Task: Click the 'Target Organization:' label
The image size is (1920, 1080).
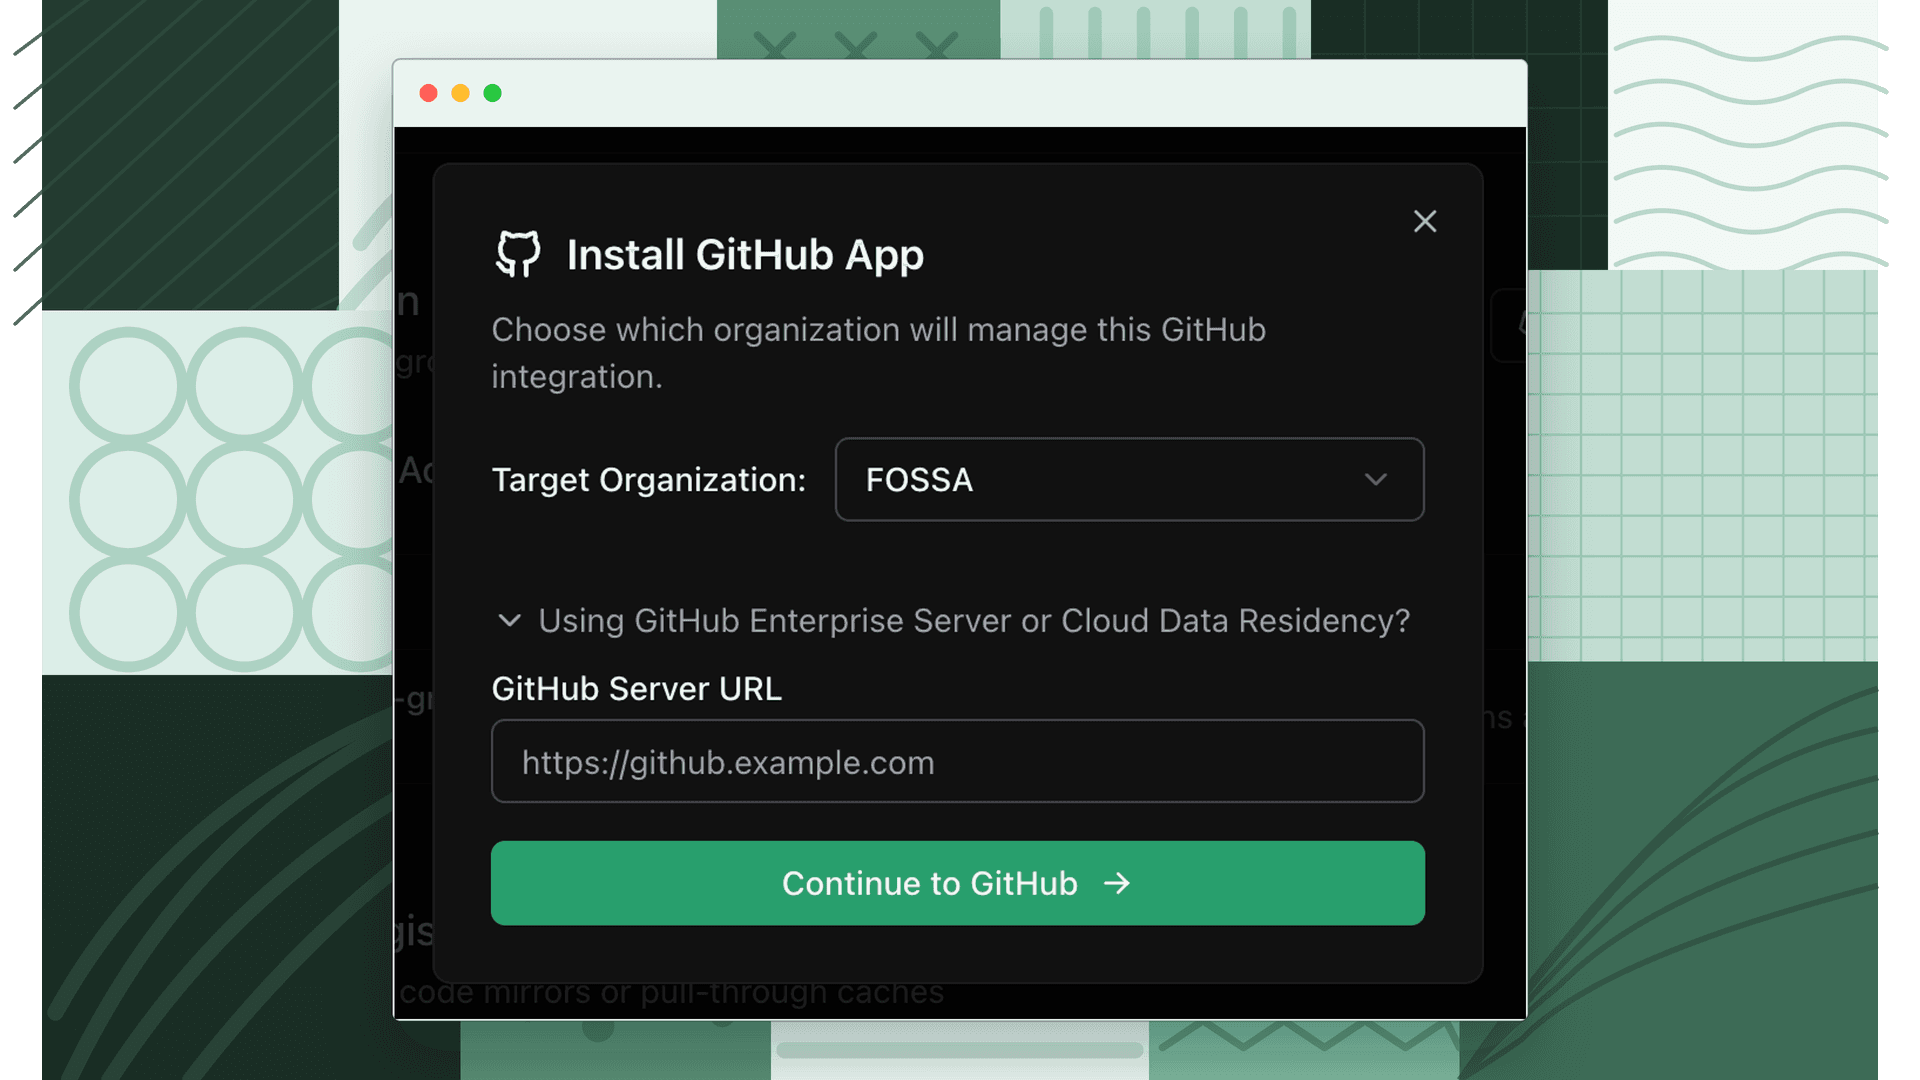Action: tap(649, 480)
